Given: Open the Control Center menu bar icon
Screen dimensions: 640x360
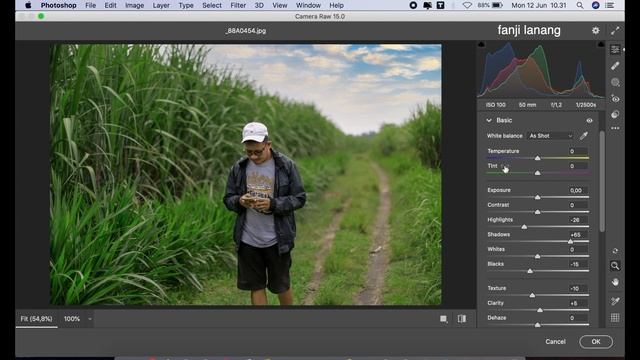Looking at the screenshot, I should (610, 5).
